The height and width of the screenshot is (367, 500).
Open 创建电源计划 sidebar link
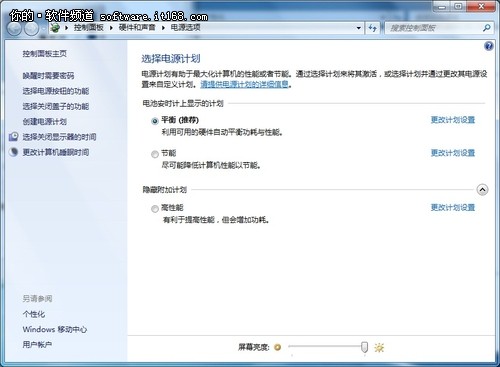click(x=45, y=122)
